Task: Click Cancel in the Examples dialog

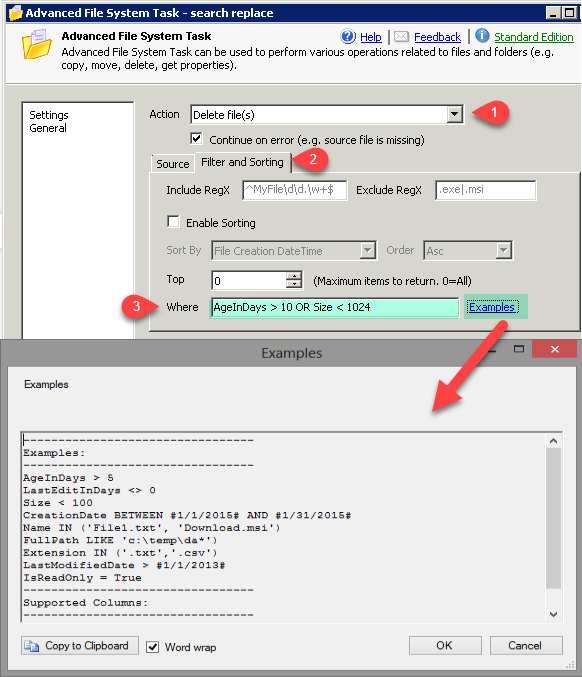Action: pyautogui.click(x=525, y=645)
